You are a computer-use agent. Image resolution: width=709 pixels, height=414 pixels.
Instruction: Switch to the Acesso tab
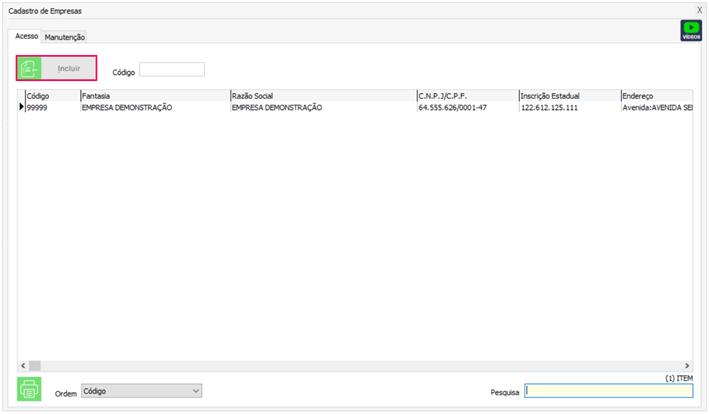27,36
